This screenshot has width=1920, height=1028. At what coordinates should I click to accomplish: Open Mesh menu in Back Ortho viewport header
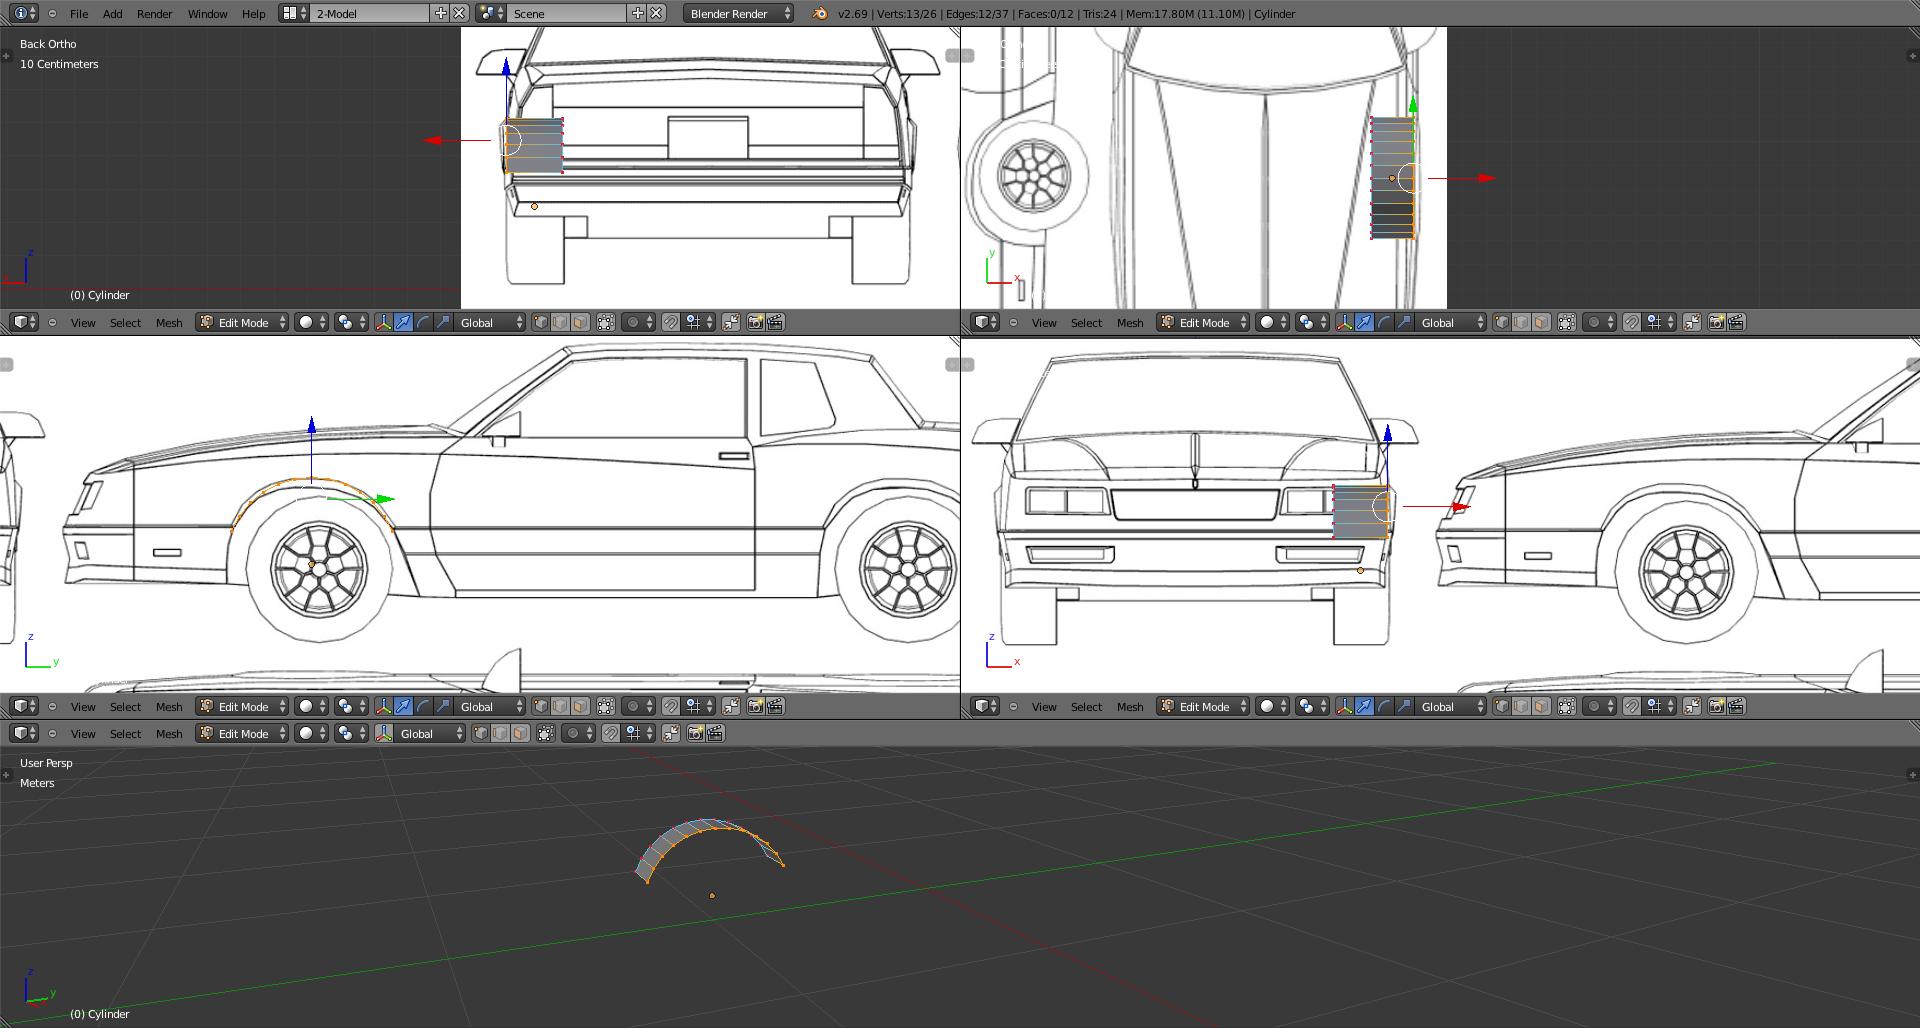pyautogui.click(x=169, y=323)
